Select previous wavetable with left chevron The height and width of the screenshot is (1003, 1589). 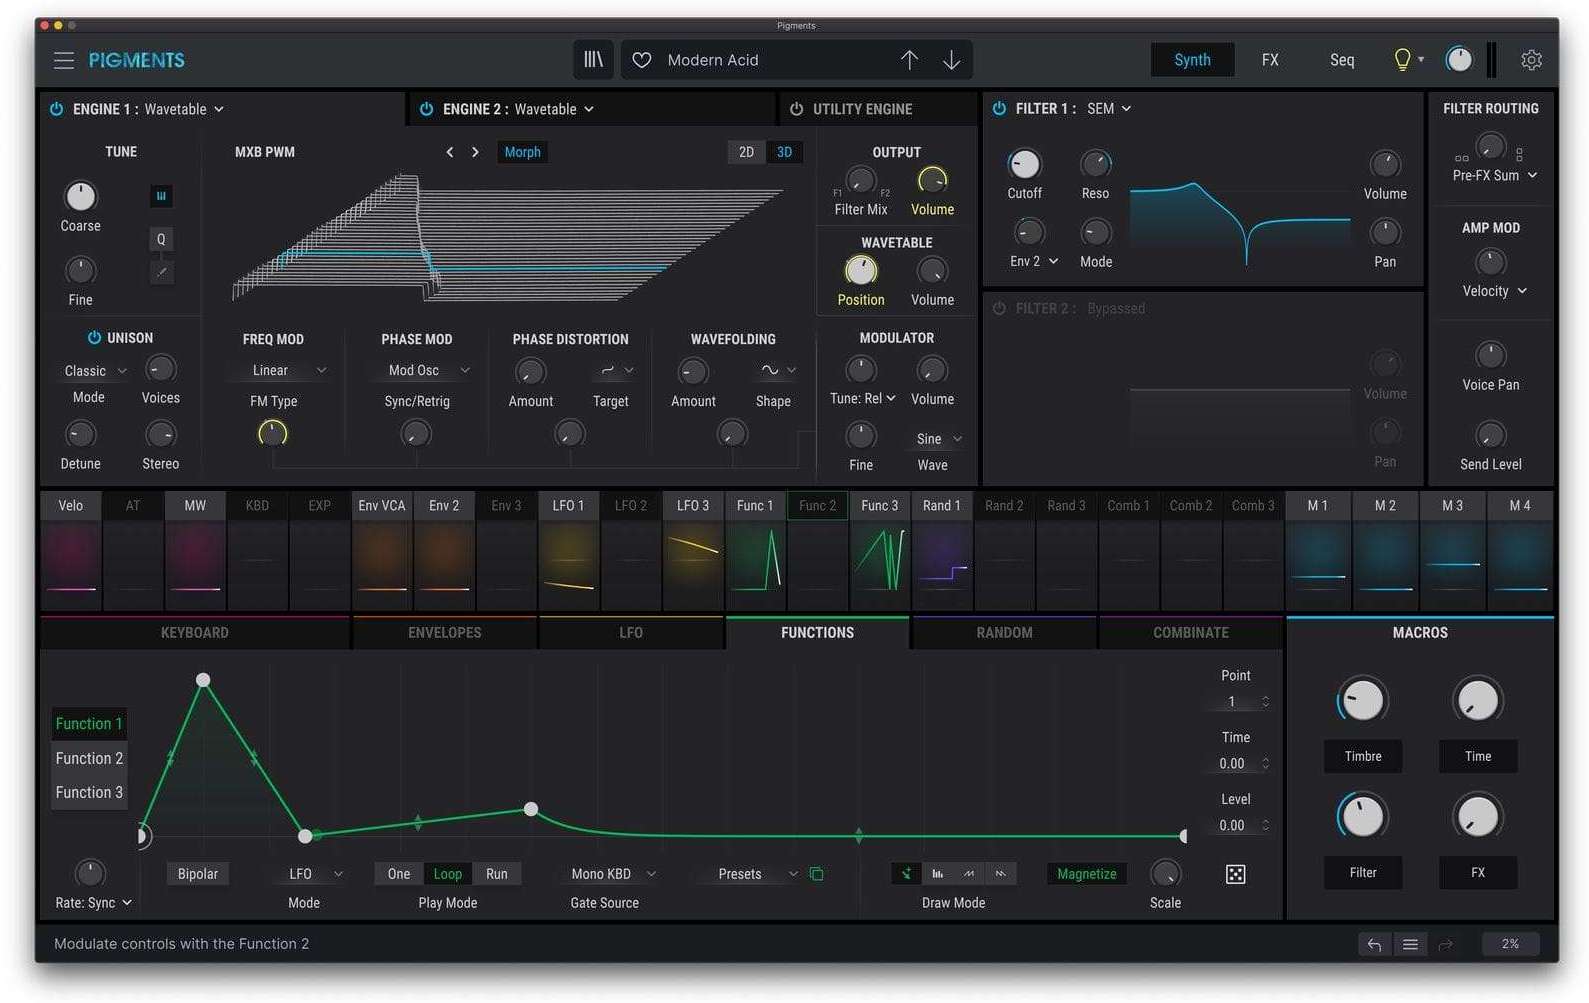450,152
